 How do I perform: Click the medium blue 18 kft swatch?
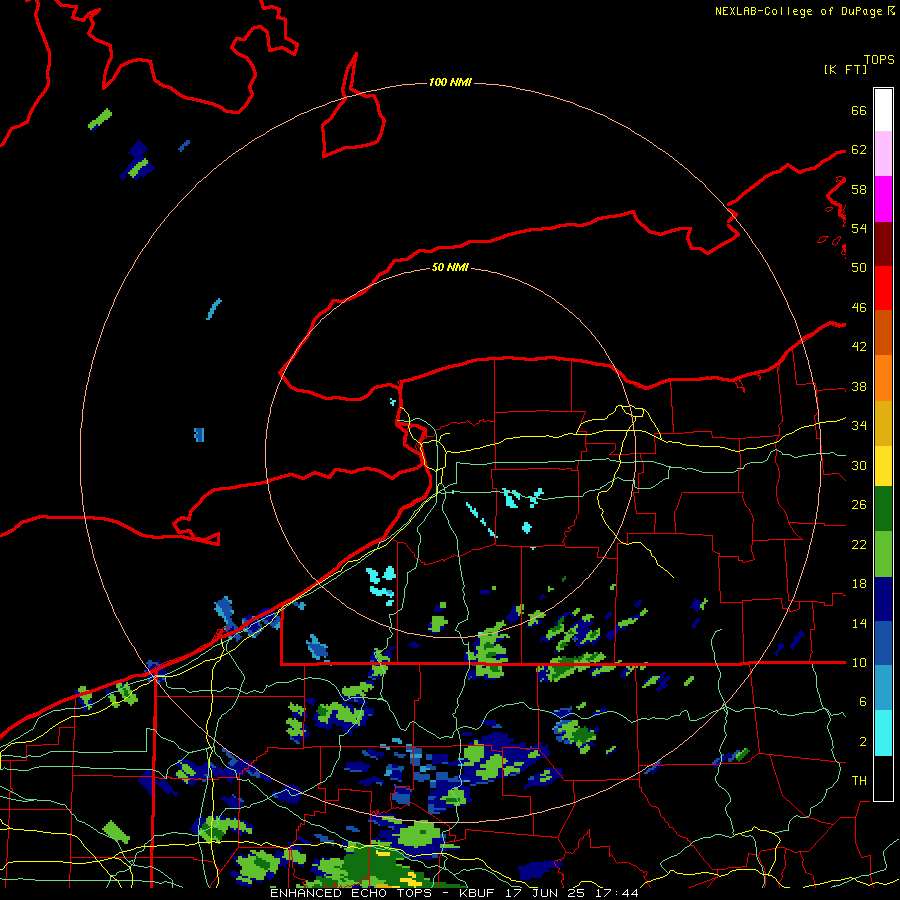tap(883, 644)
